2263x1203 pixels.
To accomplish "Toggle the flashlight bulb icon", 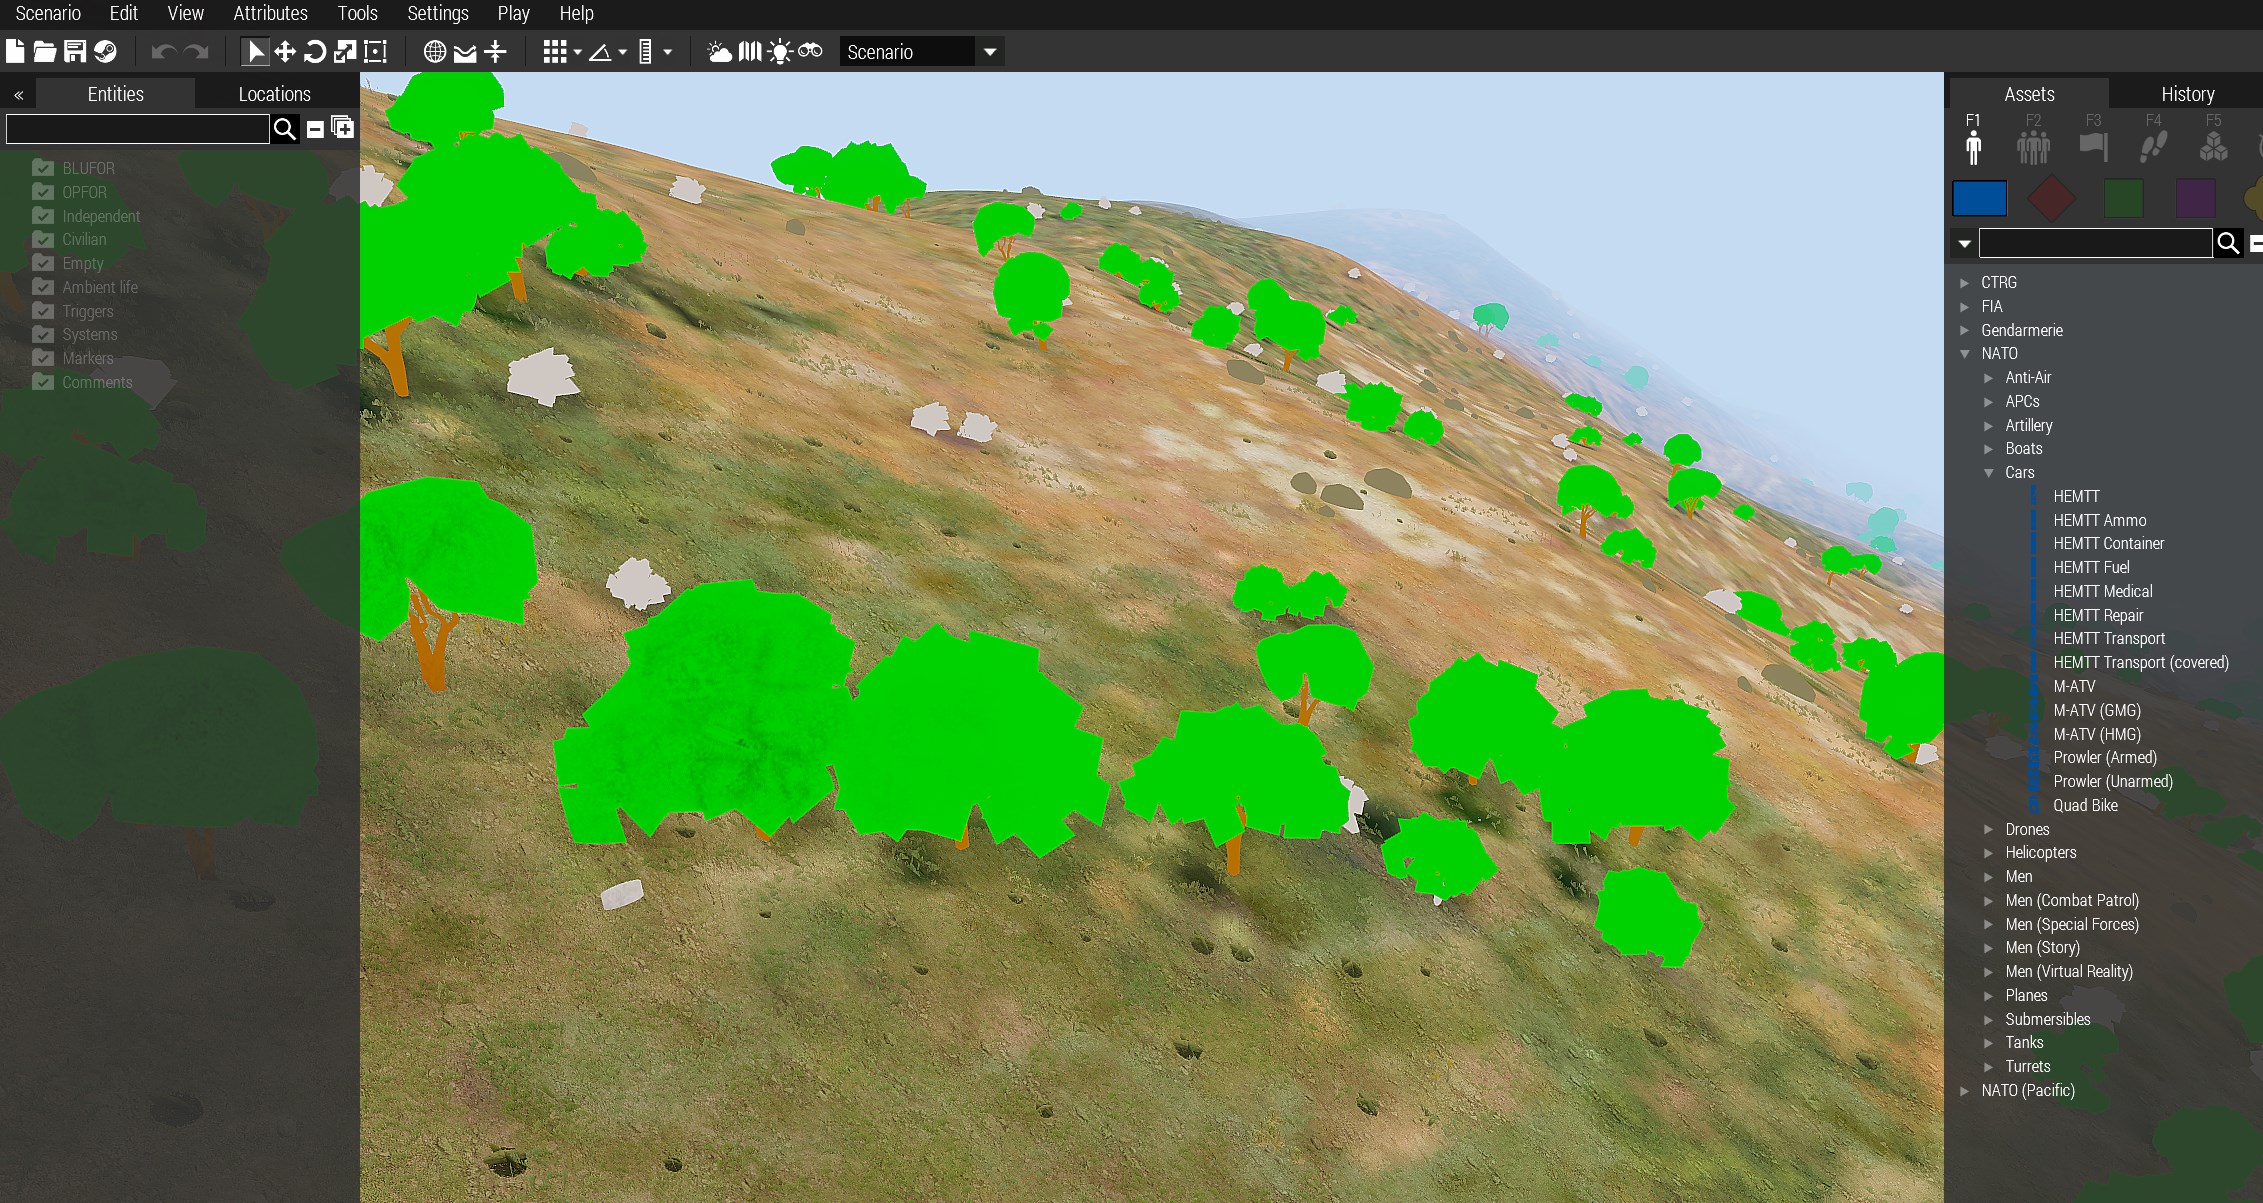I will coord(780,52).
